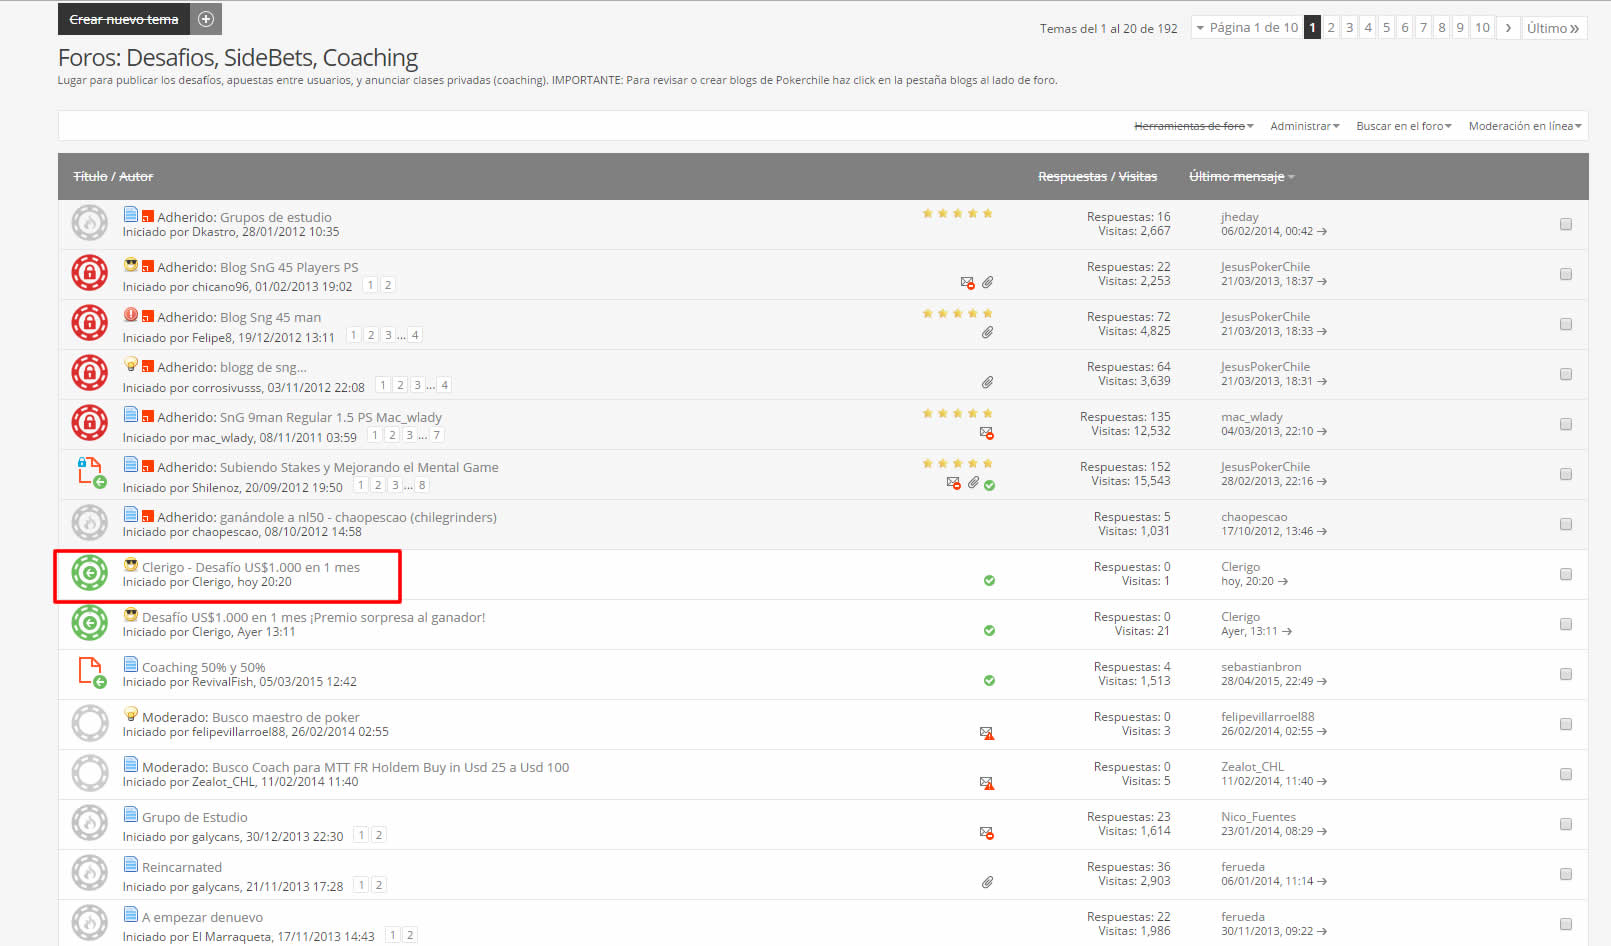Expand the Administrar dropdown menu
1611x946 pixels.
tap(1304, 126)
